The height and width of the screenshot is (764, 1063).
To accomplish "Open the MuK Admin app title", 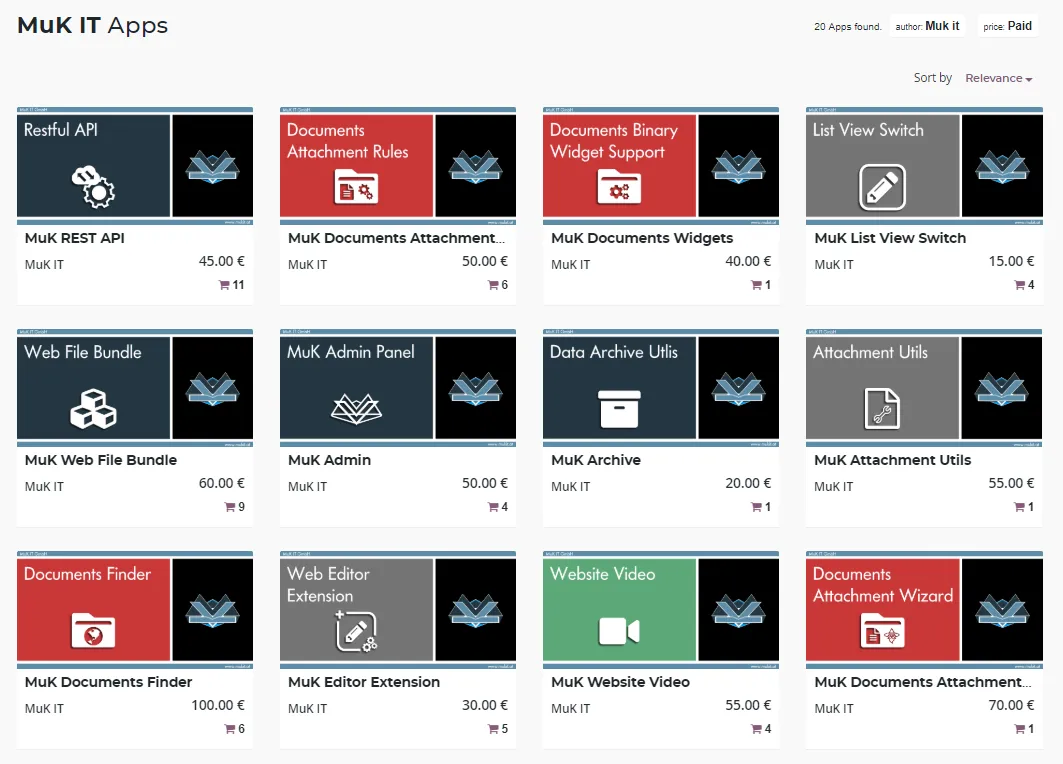I will point(329,460).
